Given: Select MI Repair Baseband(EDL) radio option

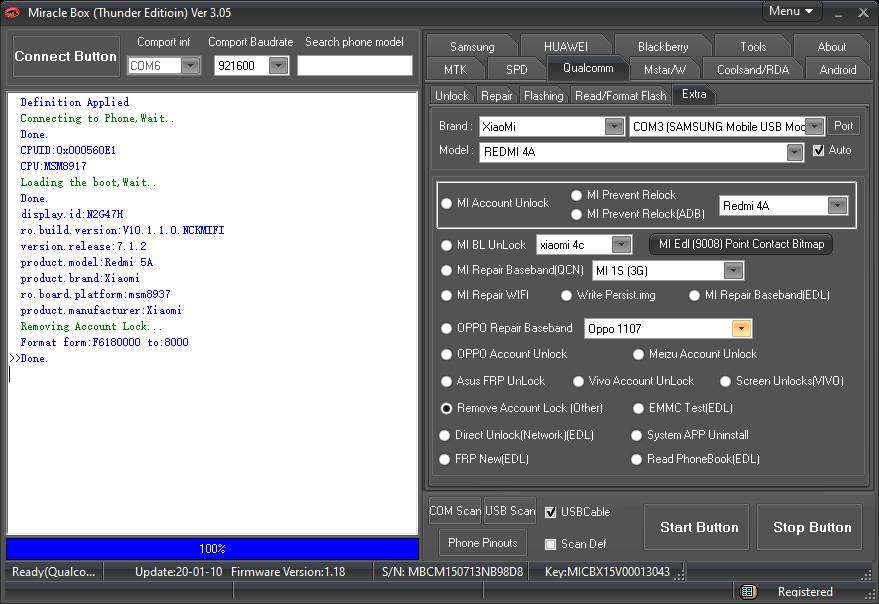Looking at the screenshot, I should pos(695,295).
